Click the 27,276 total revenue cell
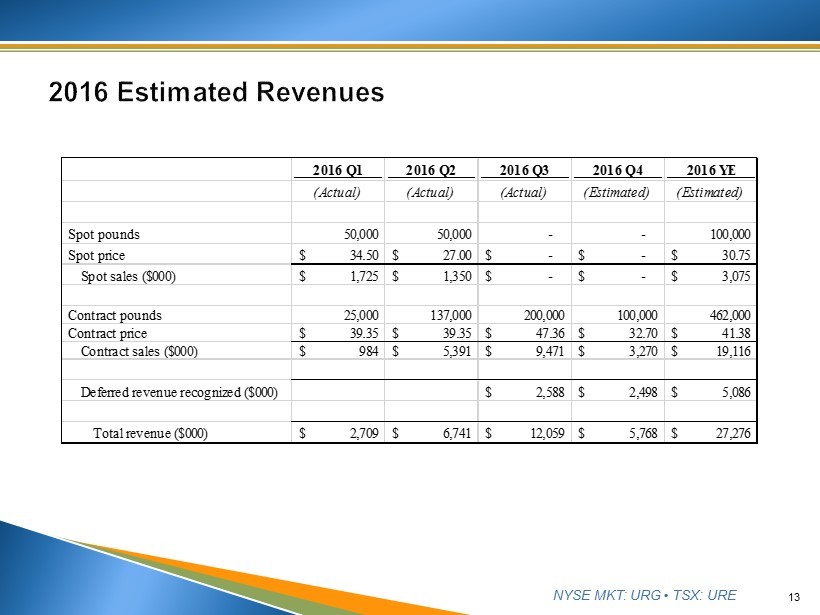The width and height of the screenshot is (820, 615). coord(729,433)
